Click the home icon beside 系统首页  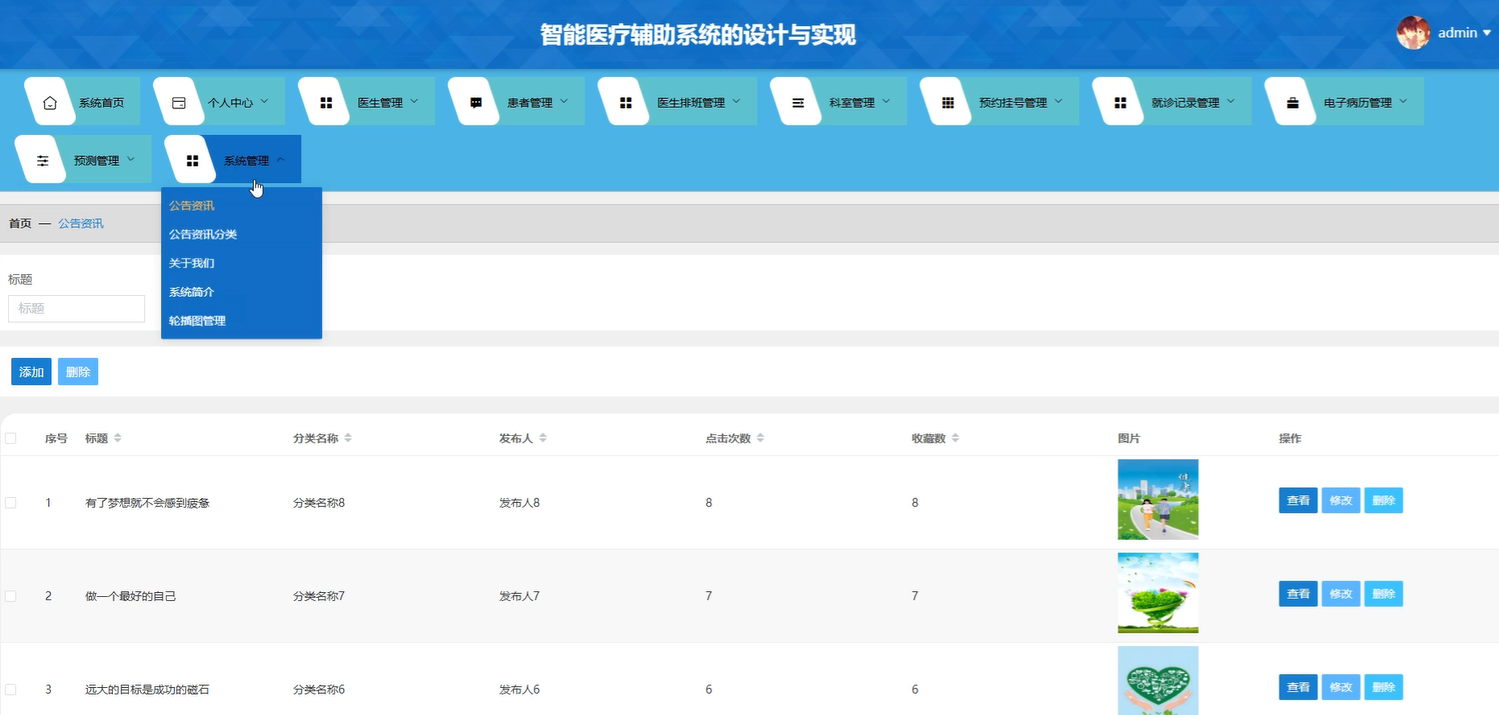[50, 103]
